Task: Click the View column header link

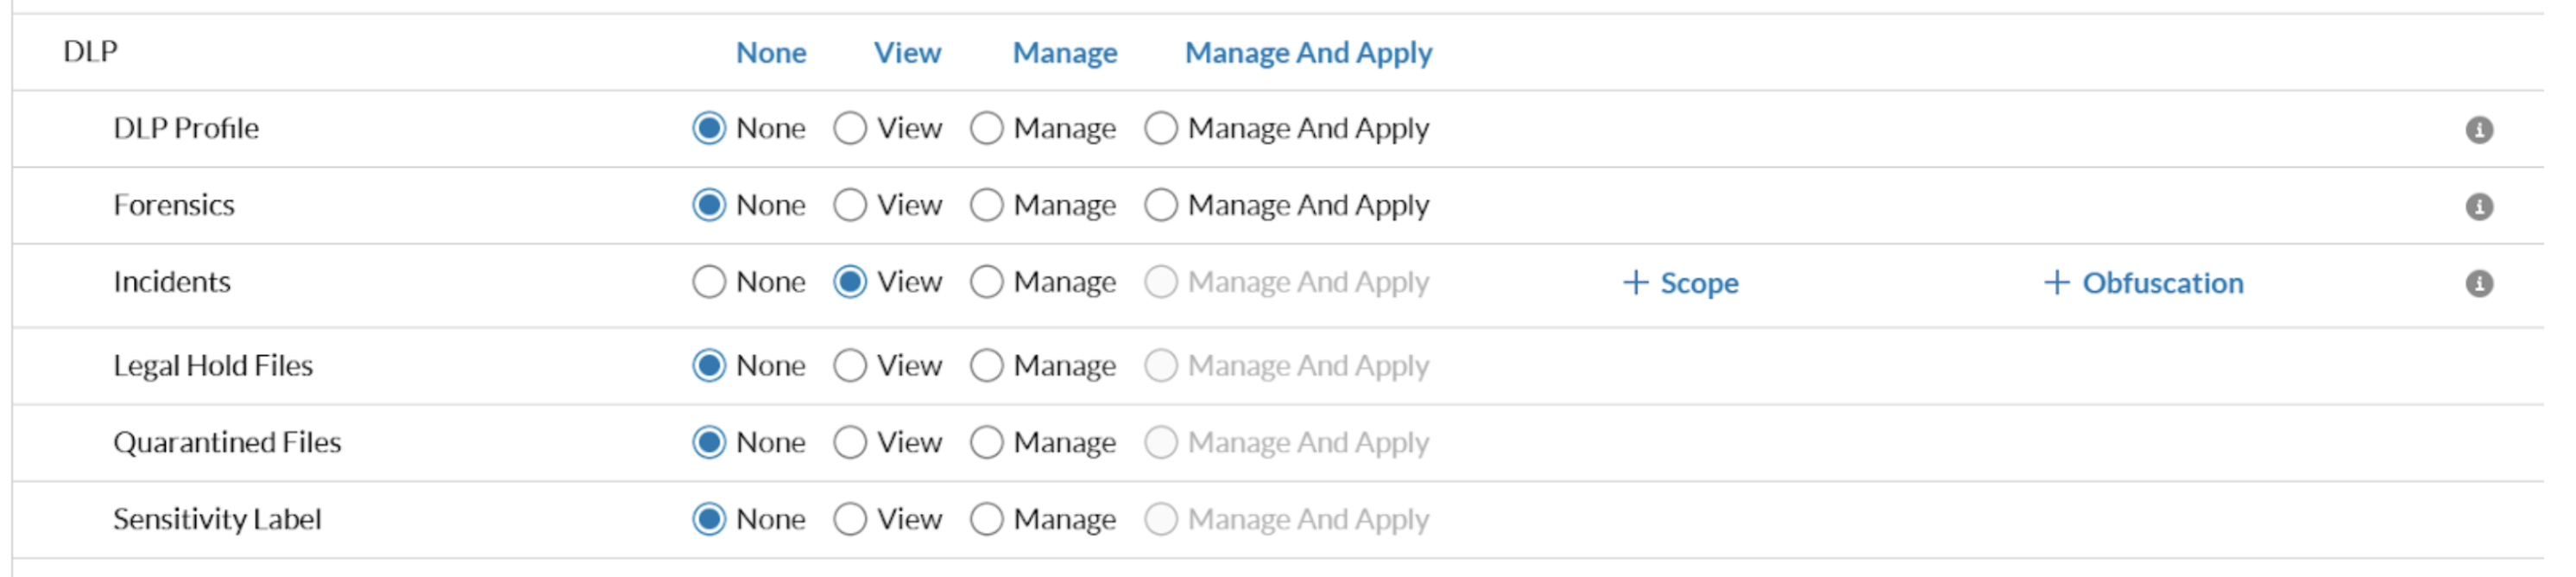Action: (x=907, y=53)
